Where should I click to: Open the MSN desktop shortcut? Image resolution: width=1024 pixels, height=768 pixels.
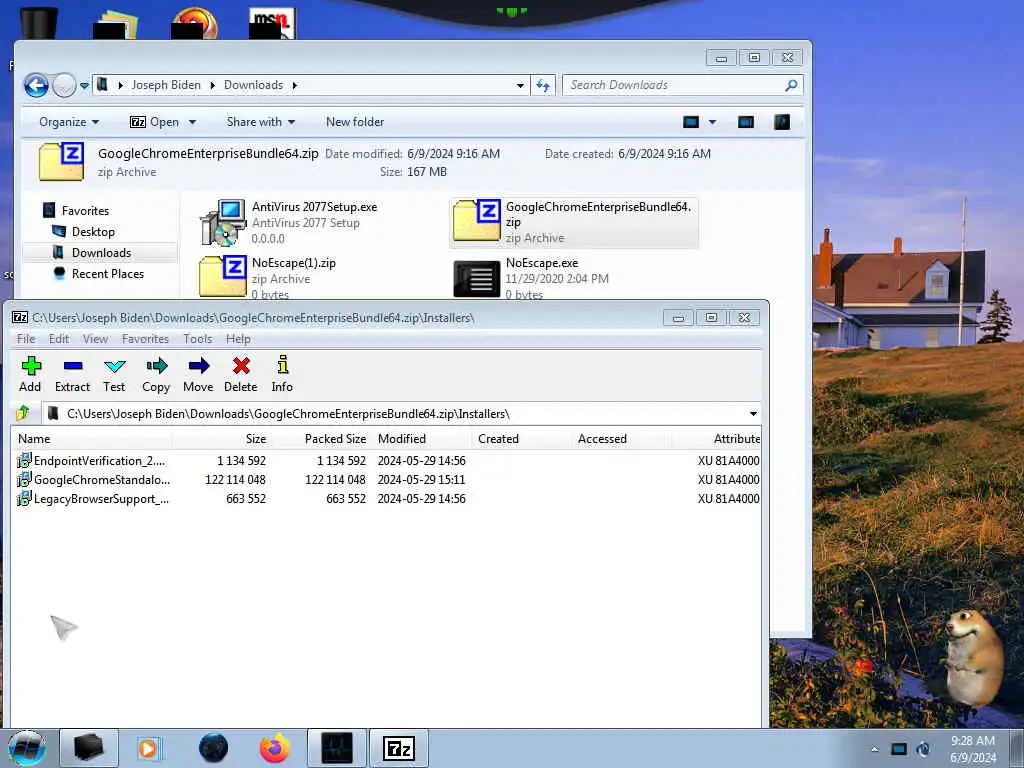click(x=272, y=22)
